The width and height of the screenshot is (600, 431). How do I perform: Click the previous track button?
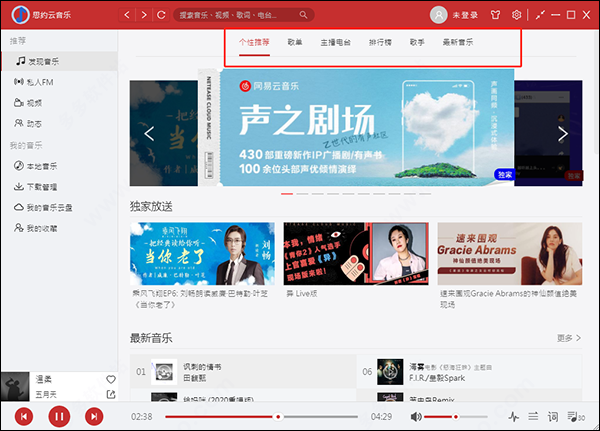point(24,416)
